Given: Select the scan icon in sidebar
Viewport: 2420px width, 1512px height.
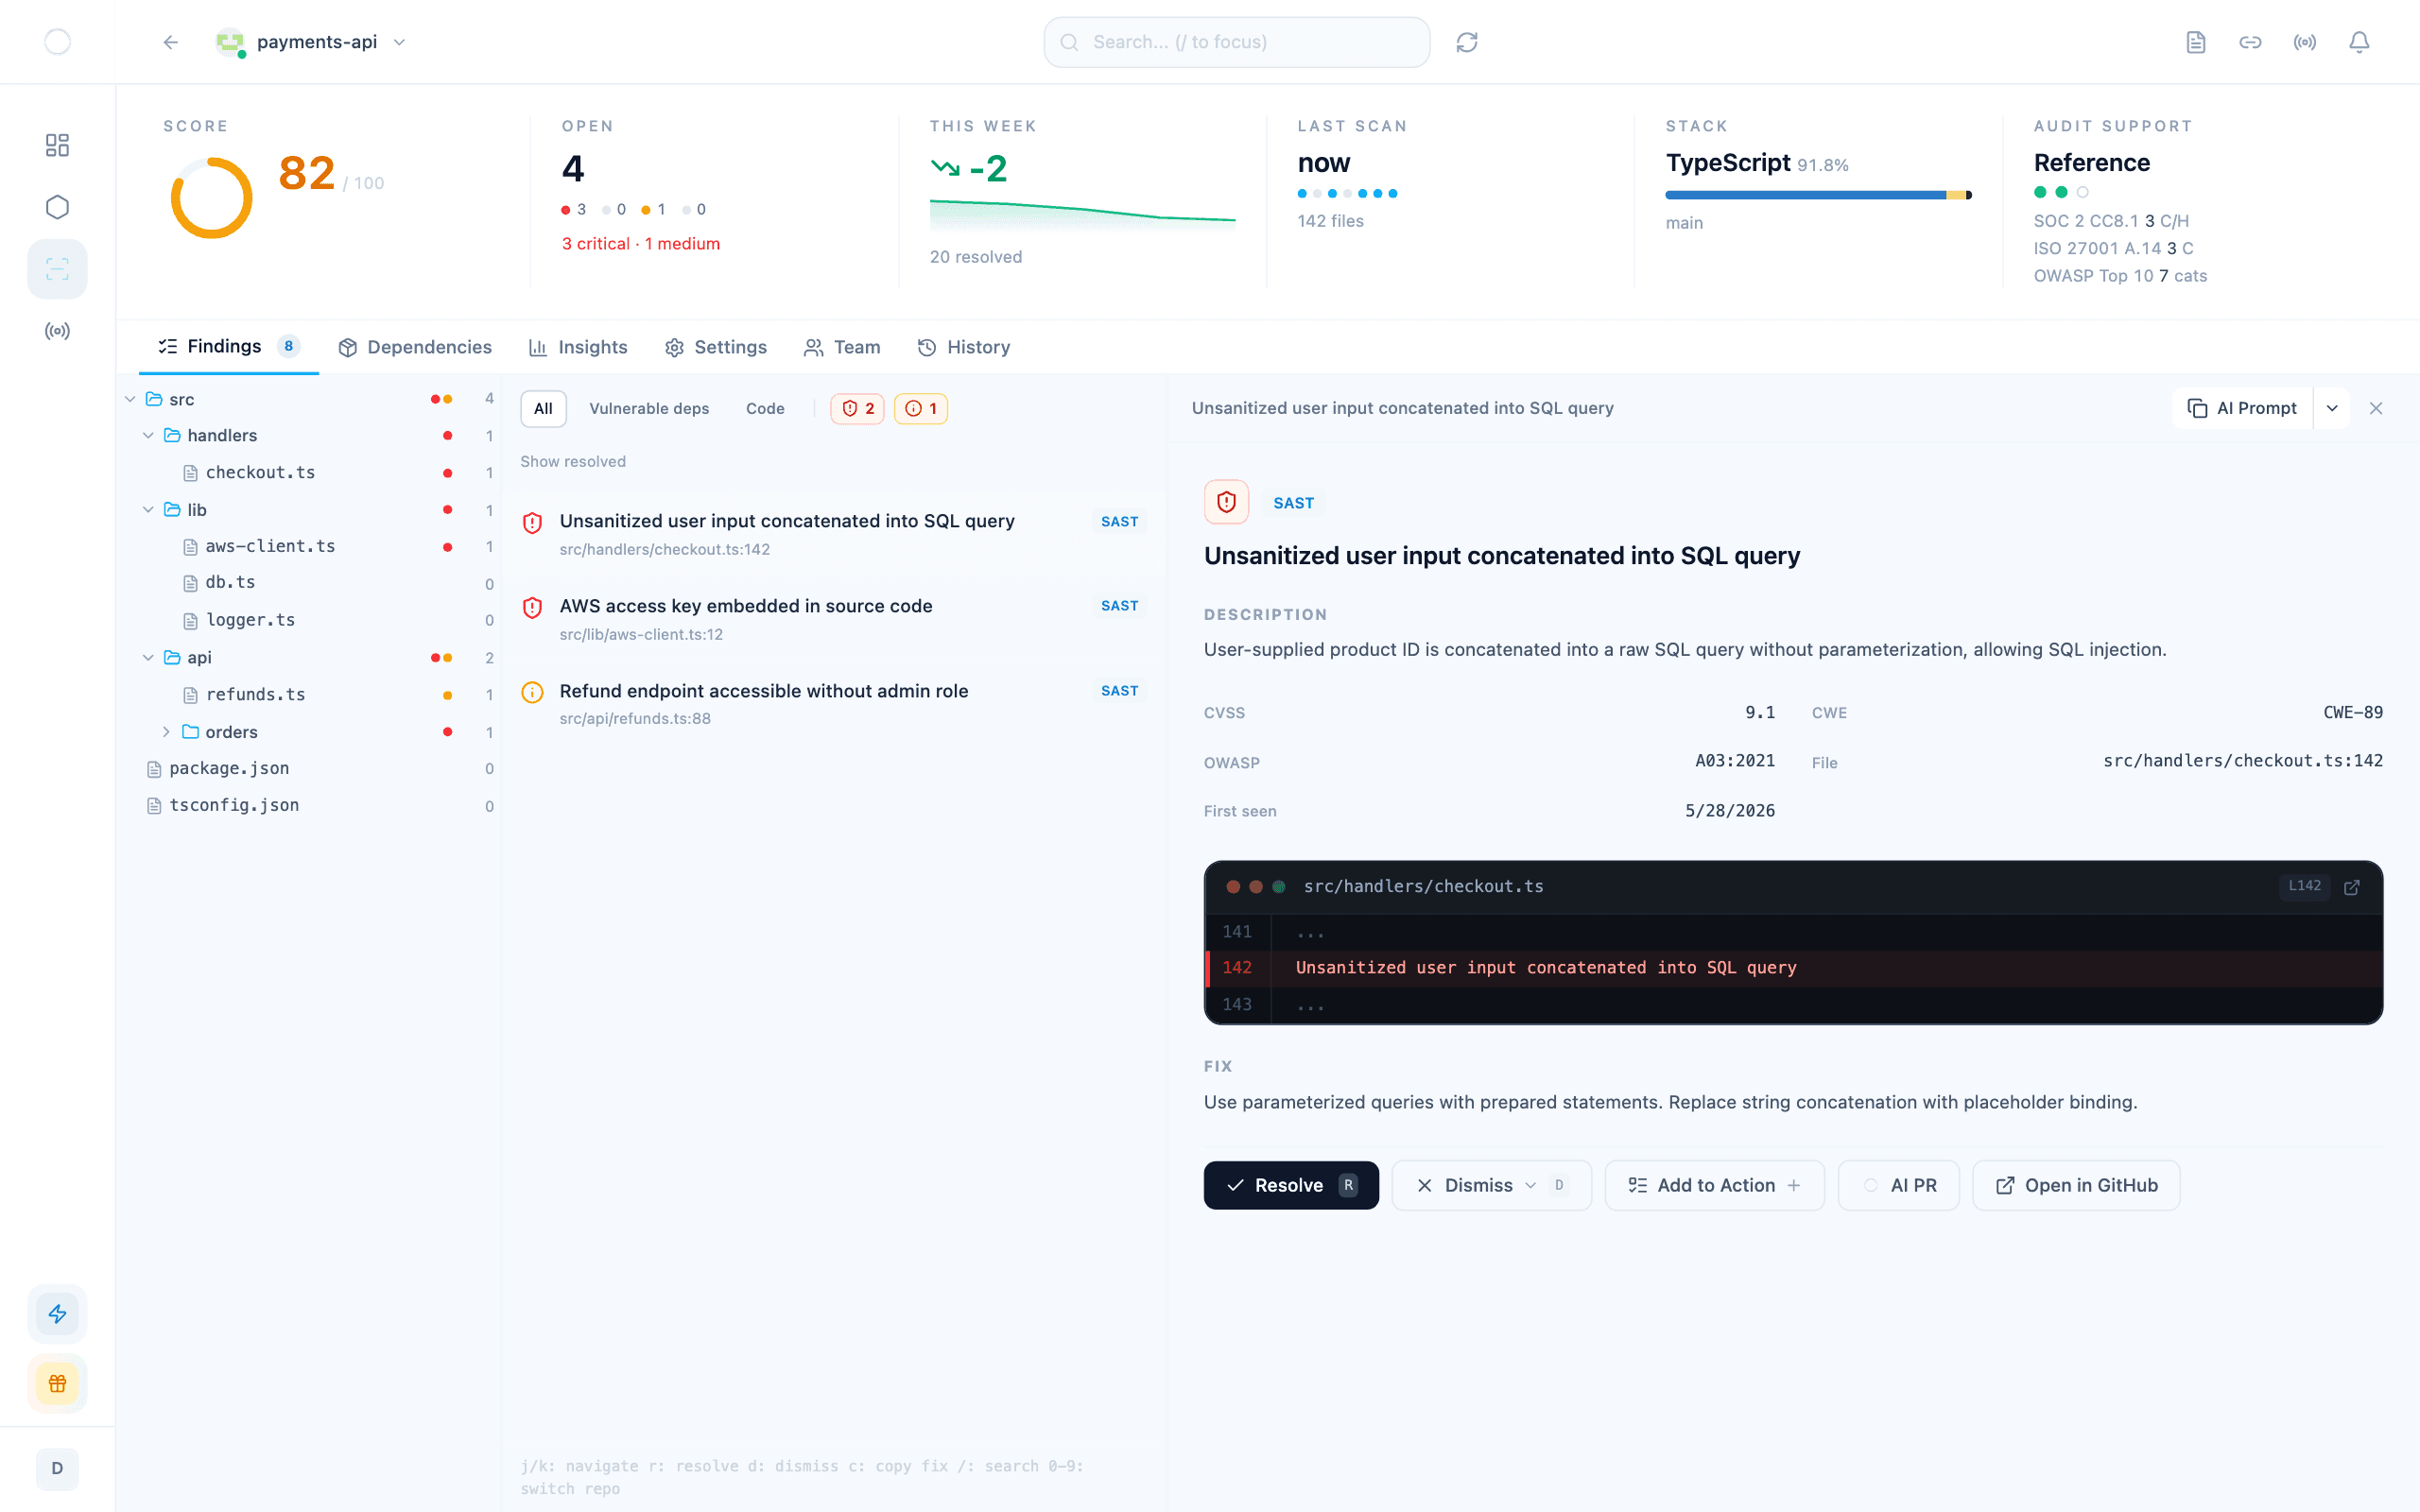Looking at the screenshot, I should (57, 269).
